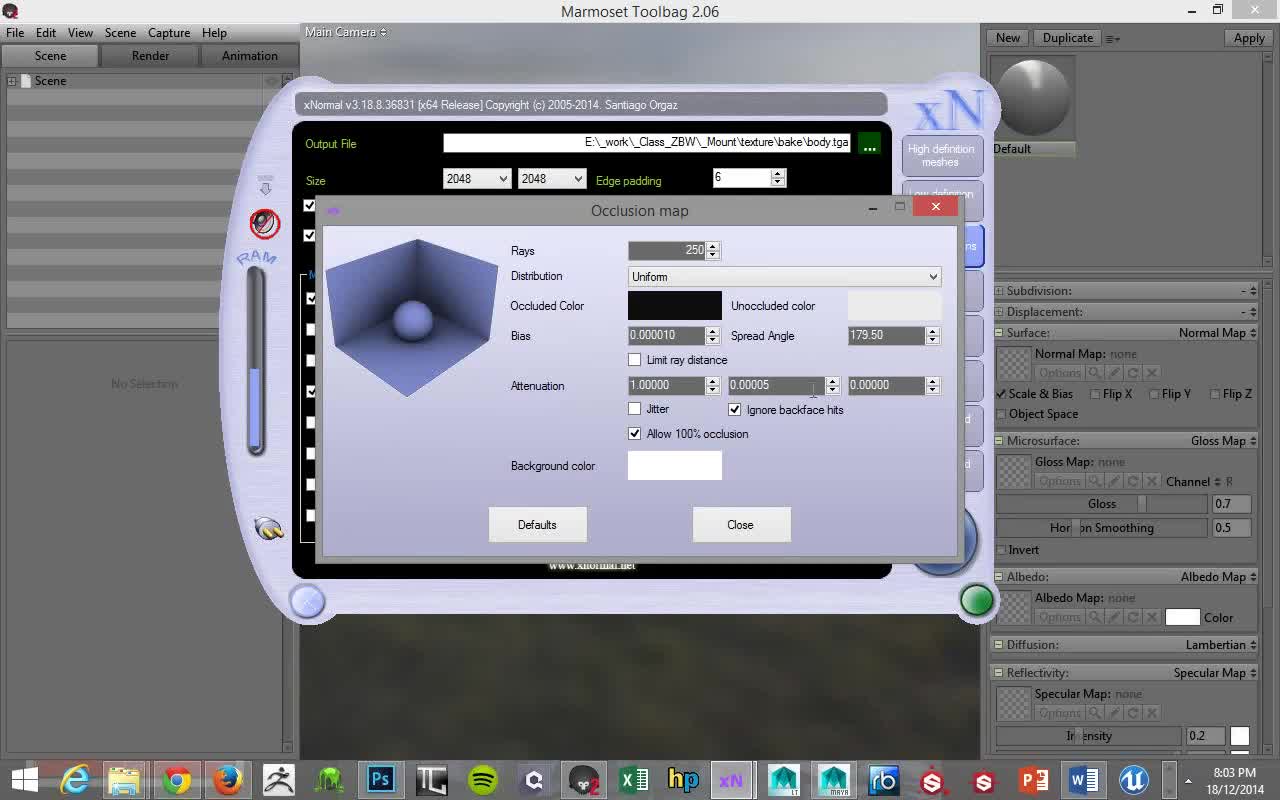The width and height of the screenshot is (1280, 800).
Task: Open Unreal Engine taskbar icon
Action: point(1133,779)
